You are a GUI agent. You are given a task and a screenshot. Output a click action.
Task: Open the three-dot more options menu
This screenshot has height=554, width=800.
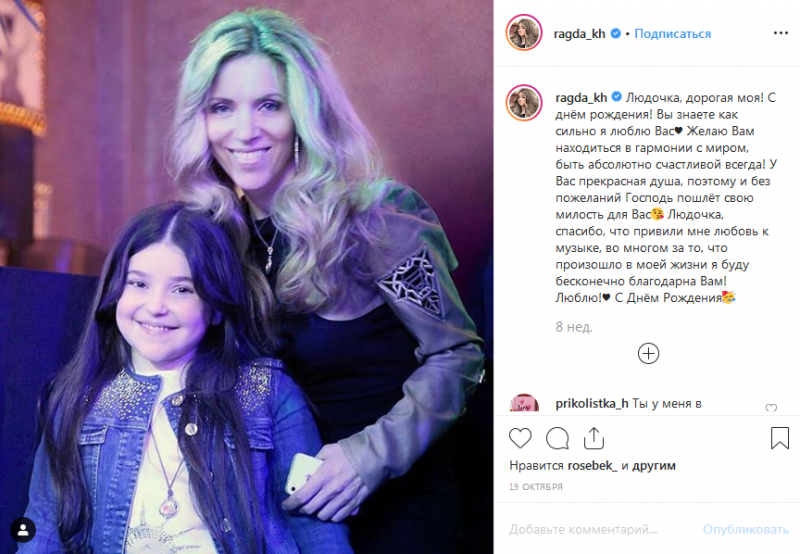coord(781,33)
